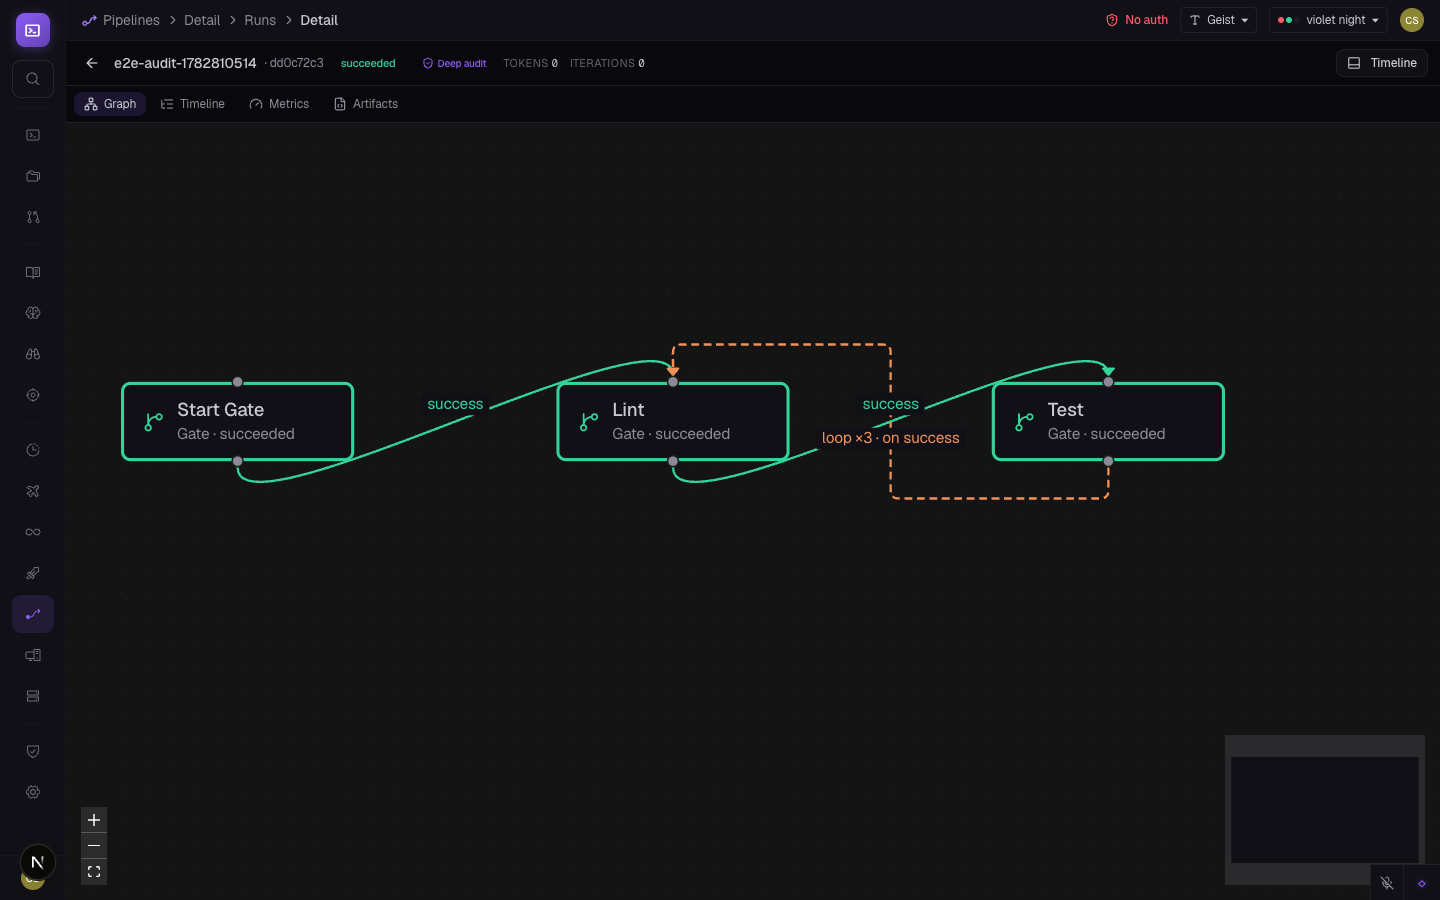Go to Runs in the breadcrumb
Screen dimensions: 1440x900
click(x=260, y=20)
